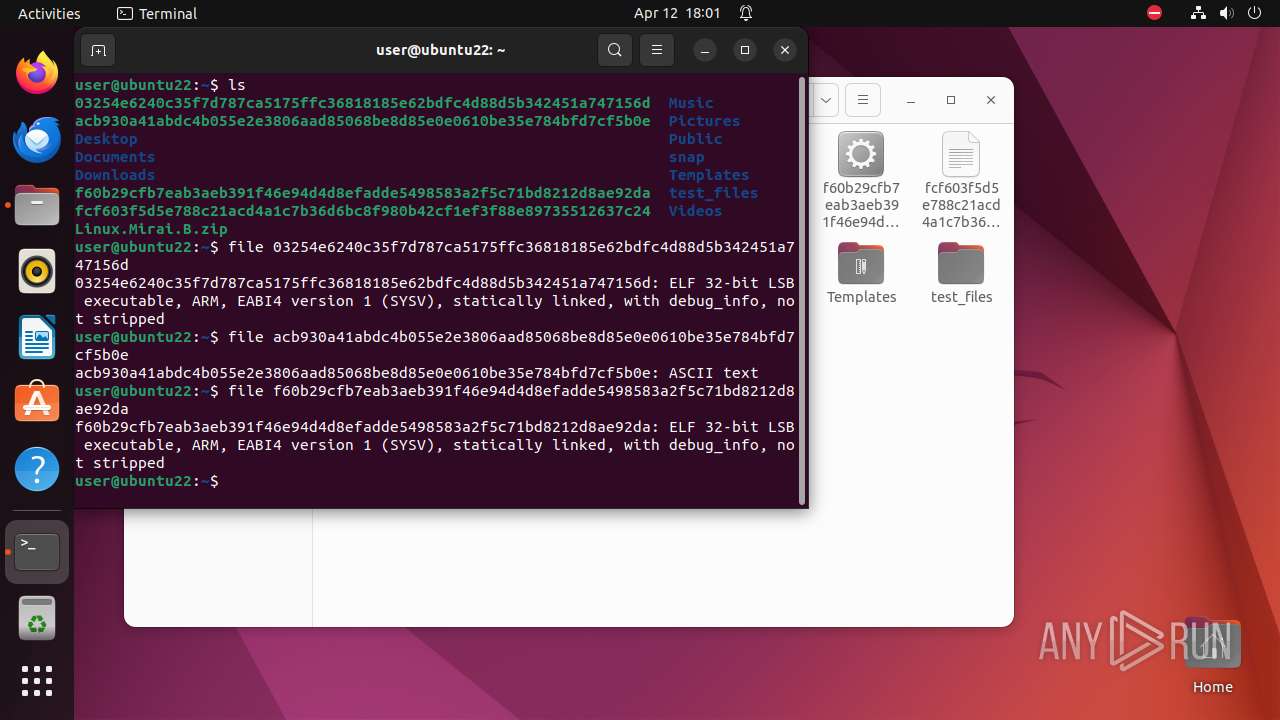Click the terminal vertical scrollbar

coord(802,291)
